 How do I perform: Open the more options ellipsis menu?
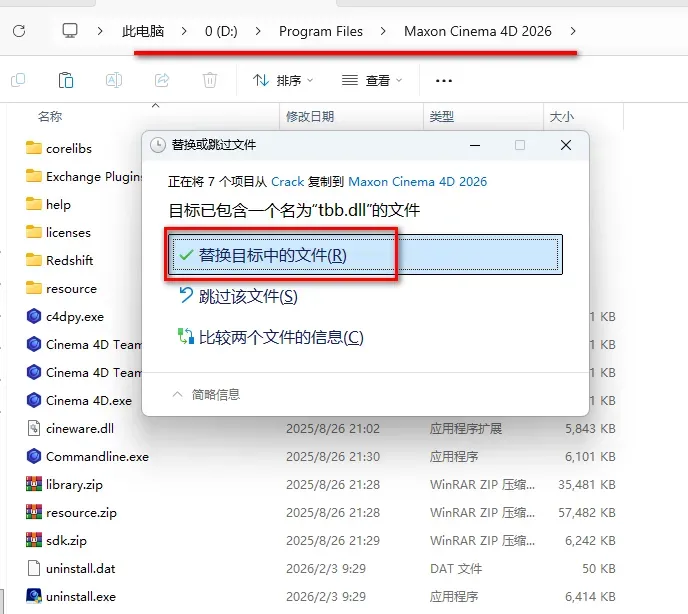(444, 81)
